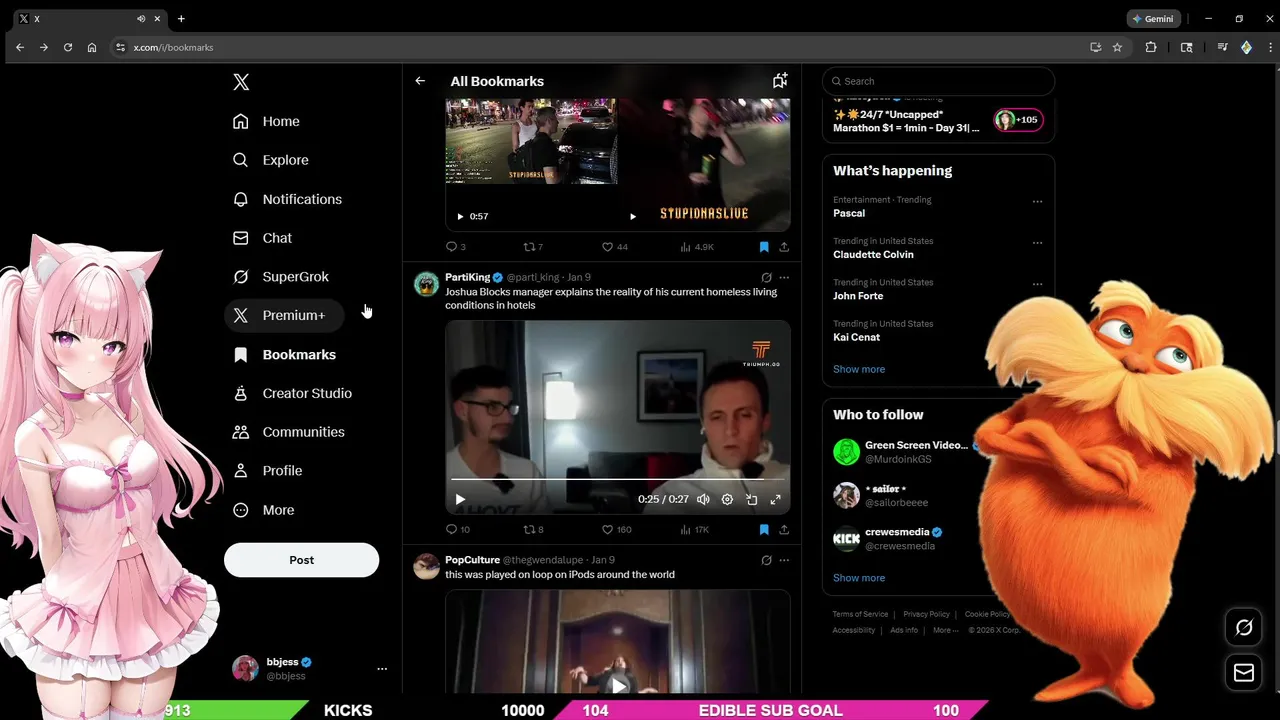Expand PartiKing video to fullscreen
The width and height of the screenshot is (1280, 720).
pos(775,499)
